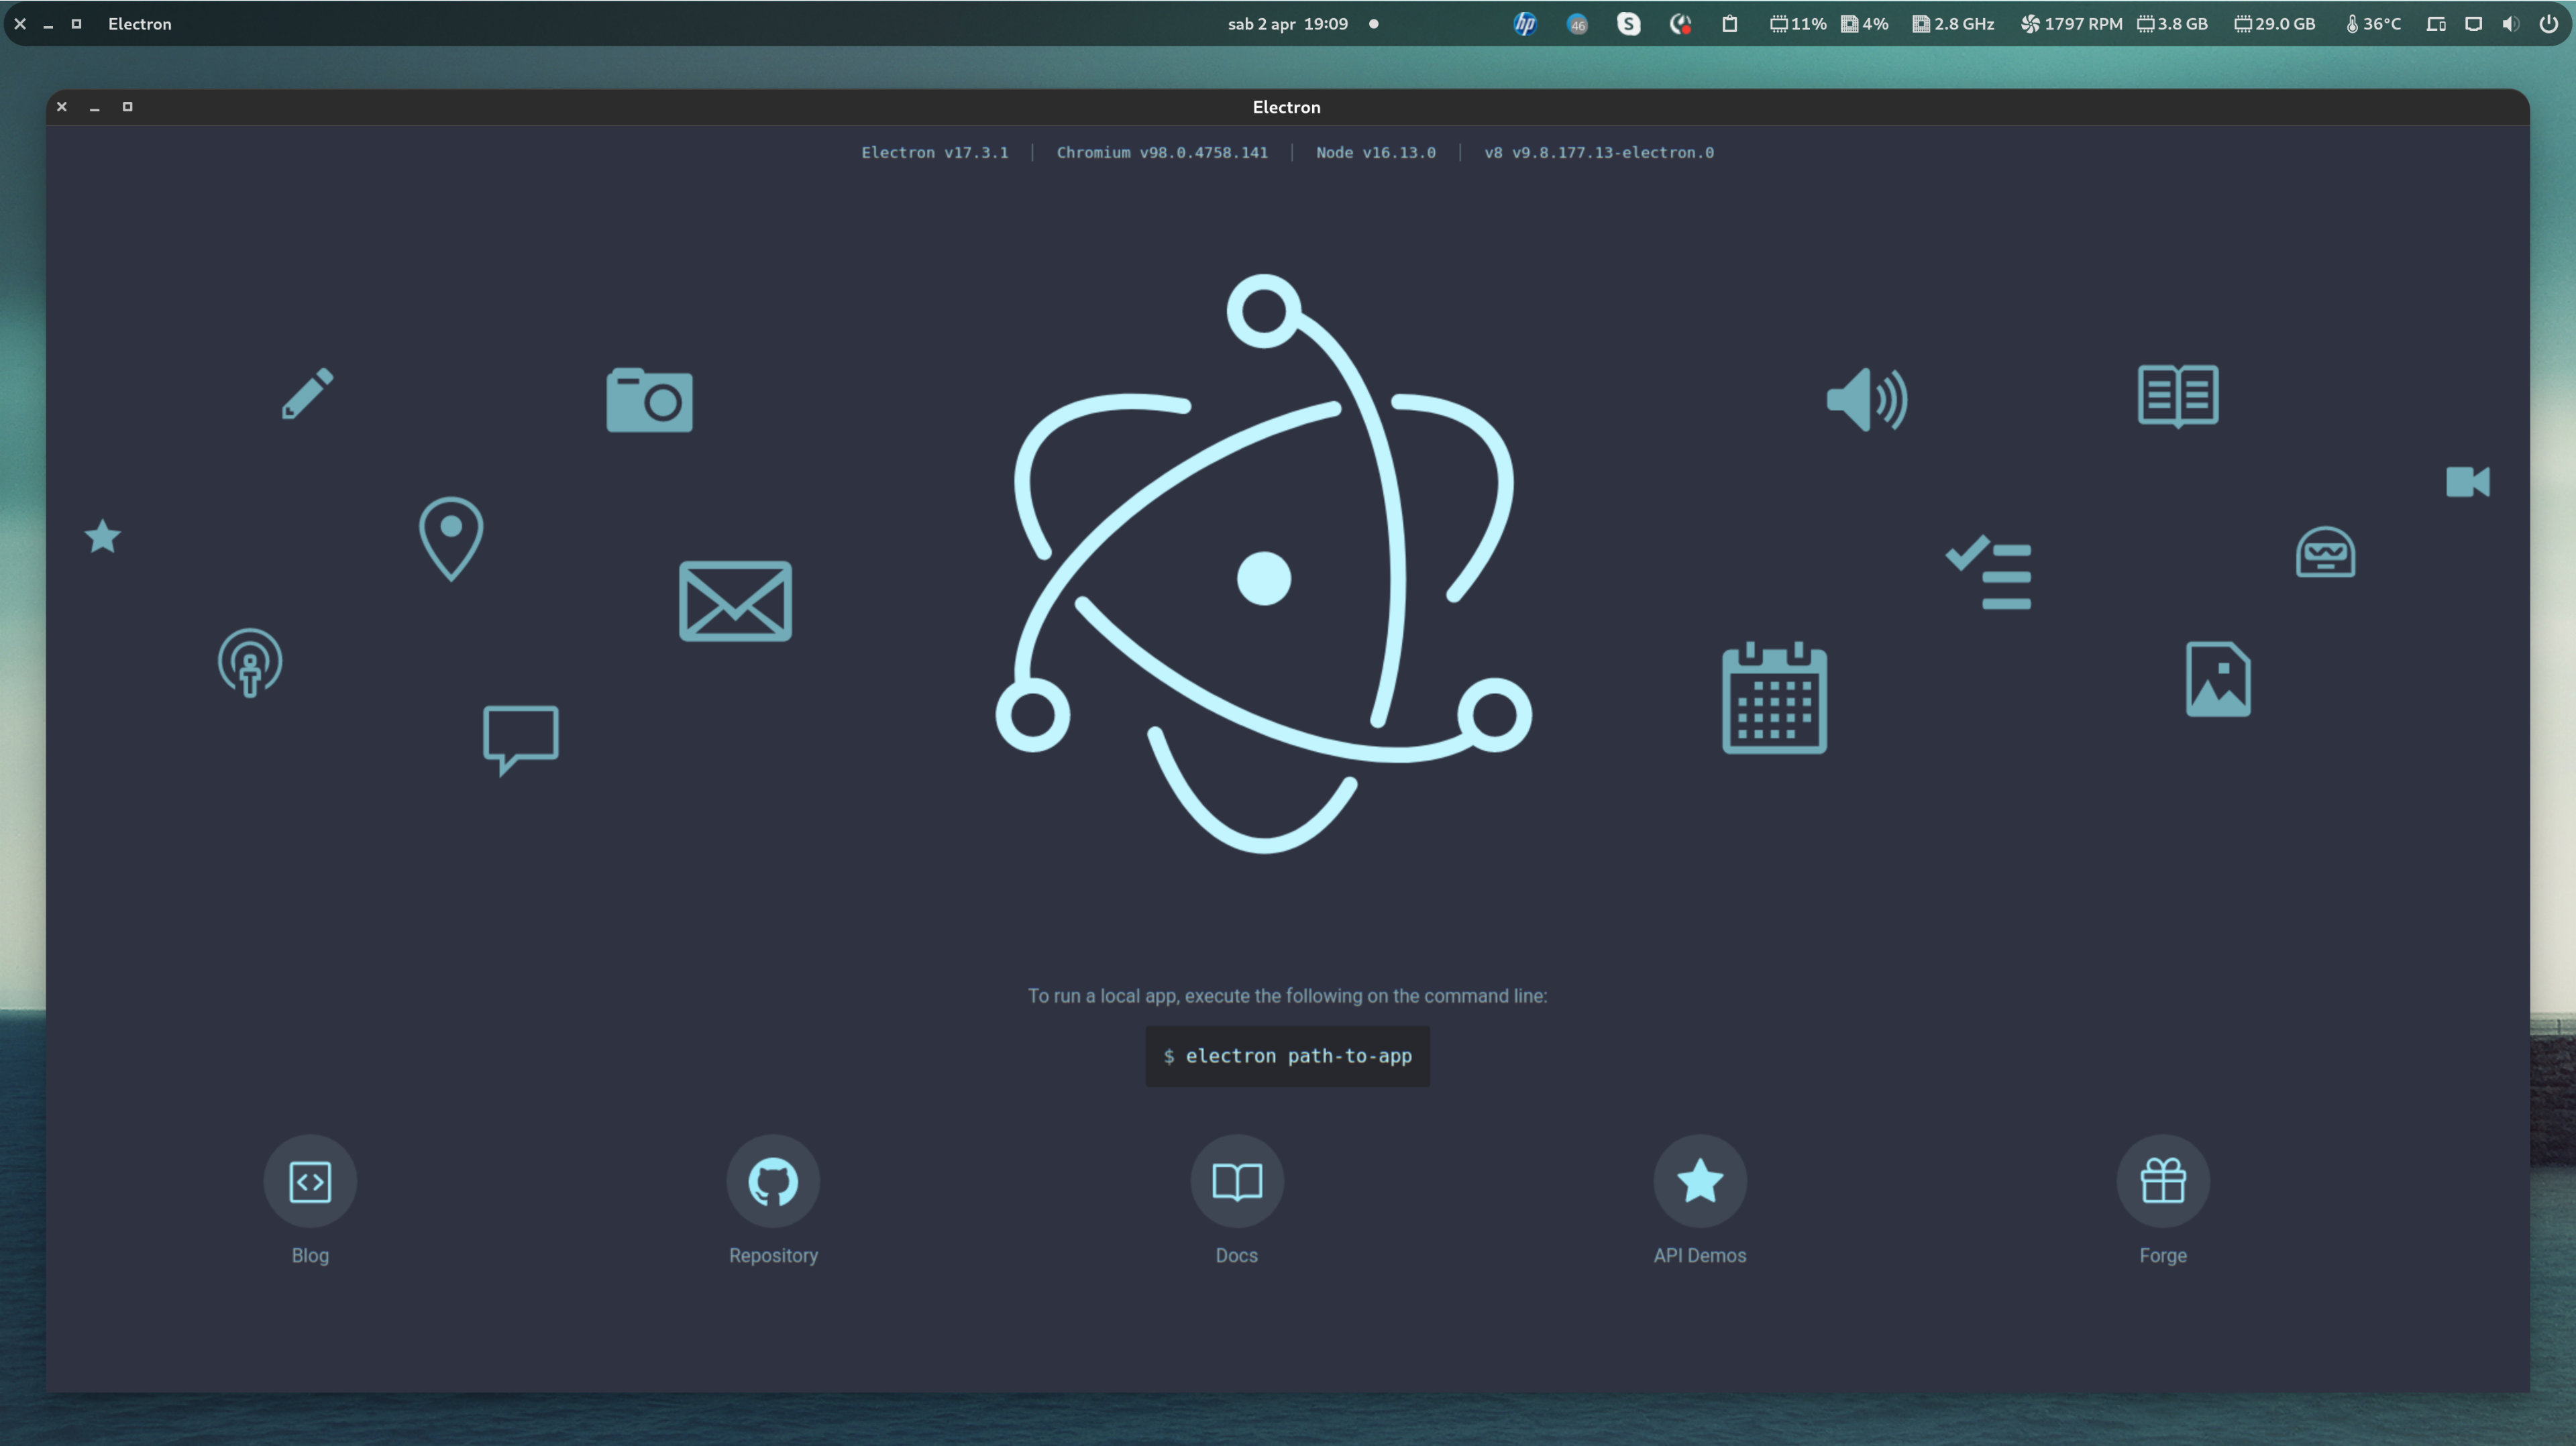Screen dimensions: 2576x1446
Task: Click the envelope mail icon
Action: coord(735,601)
